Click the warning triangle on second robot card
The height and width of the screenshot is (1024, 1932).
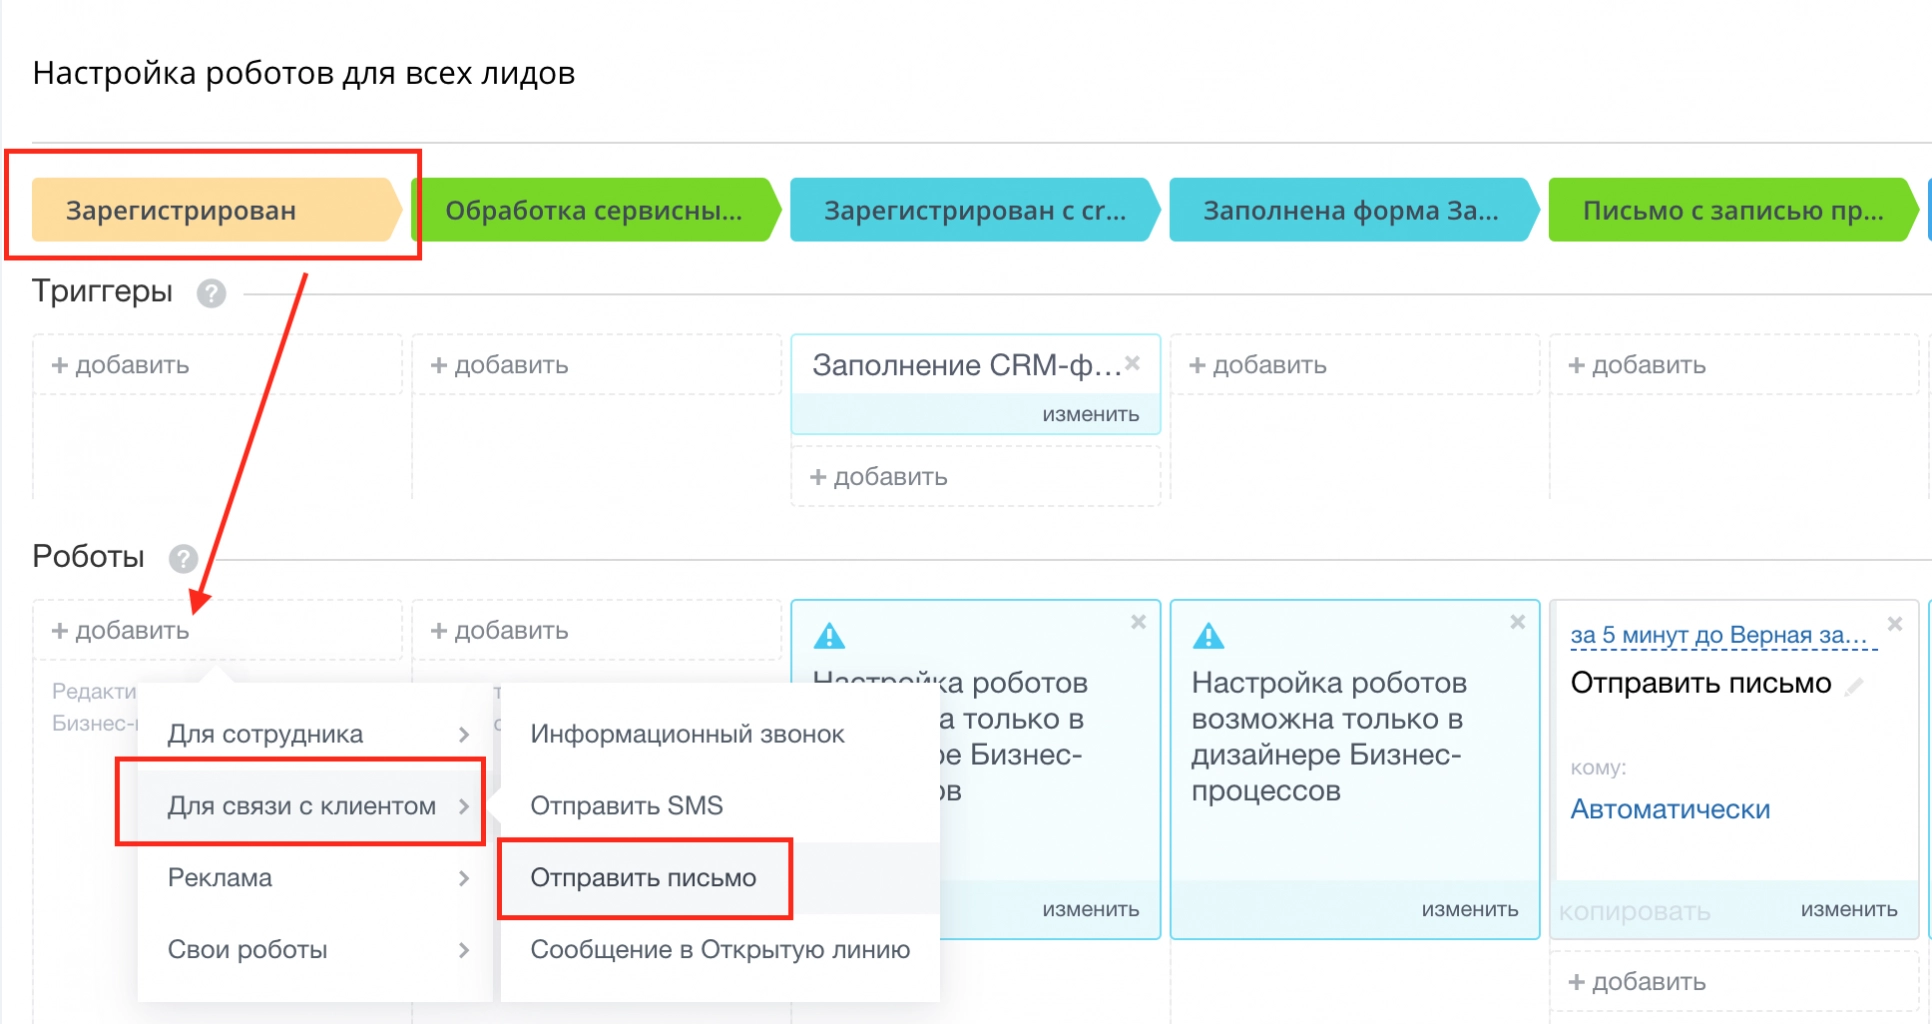pos(1208,636)
